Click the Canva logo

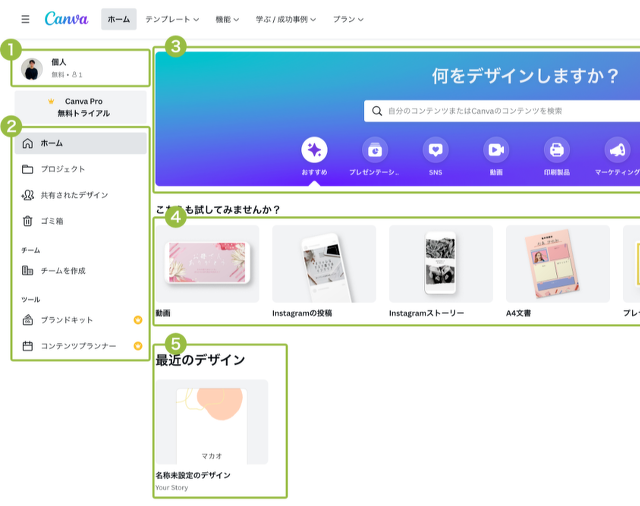pos(67,19)
